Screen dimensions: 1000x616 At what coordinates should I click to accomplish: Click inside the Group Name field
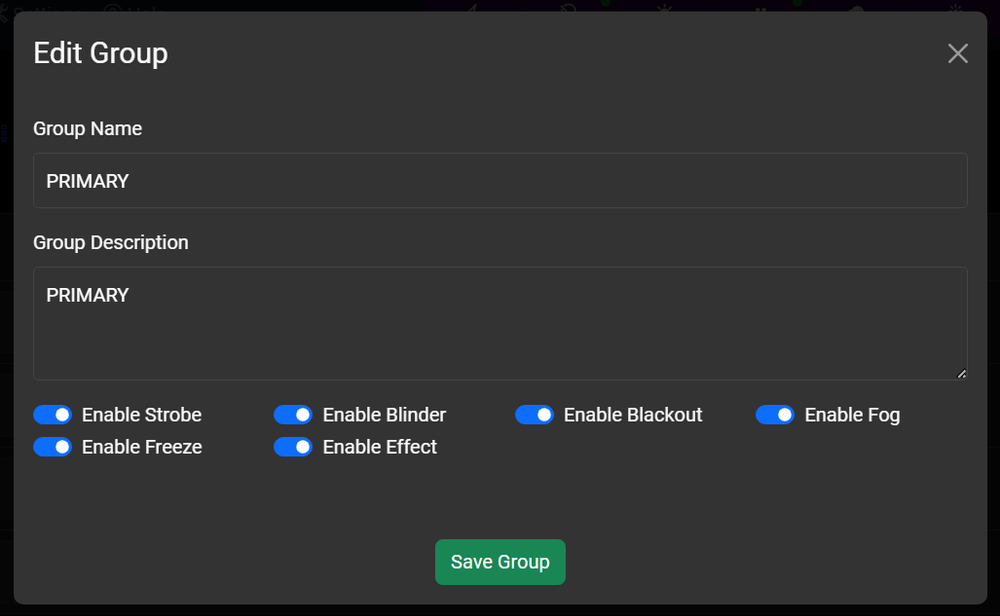(500, 180)
